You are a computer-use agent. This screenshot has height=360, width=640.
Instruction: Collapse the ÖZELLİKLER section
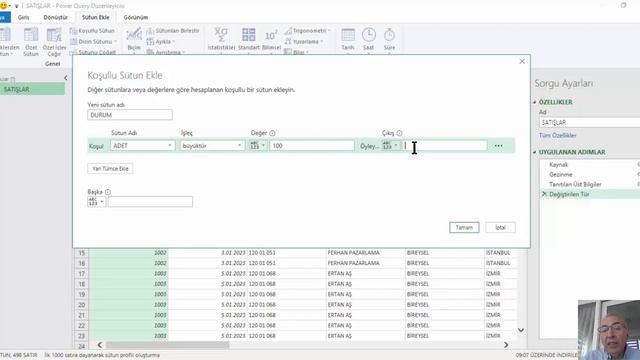(x=535, y=102)
